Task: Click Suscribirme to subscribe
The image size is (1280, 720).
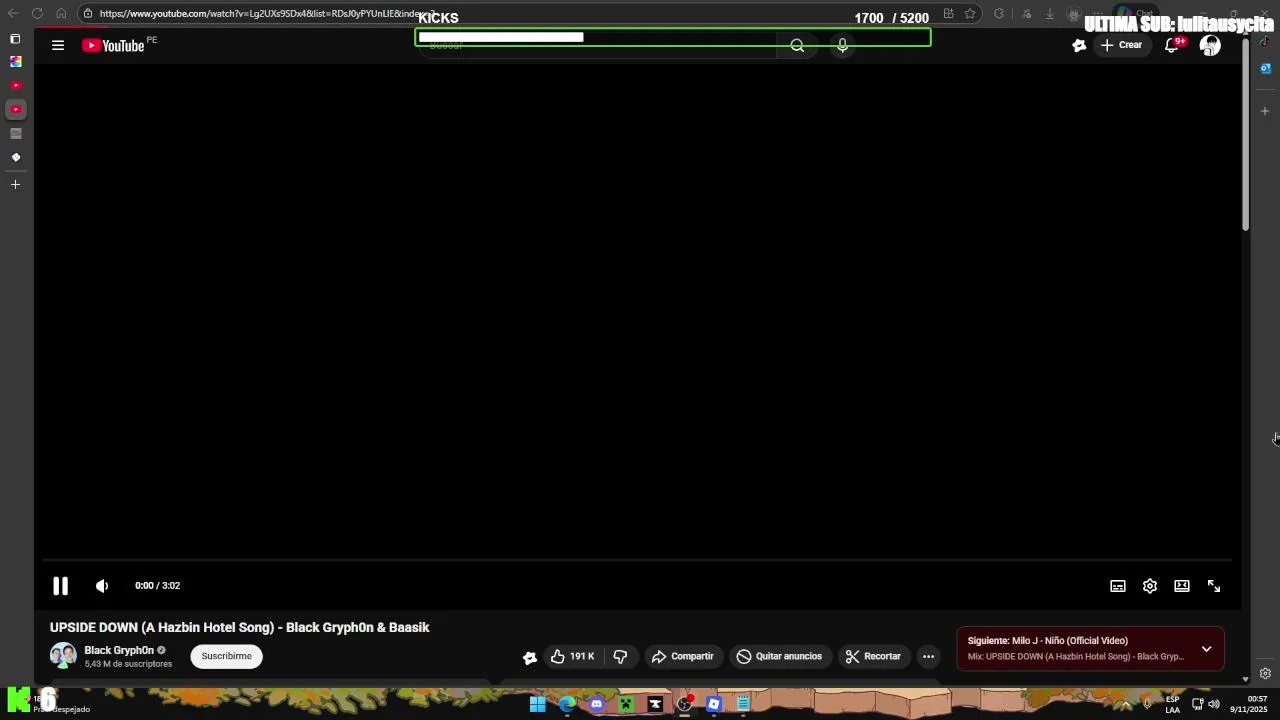Action: tap(227, 656)
